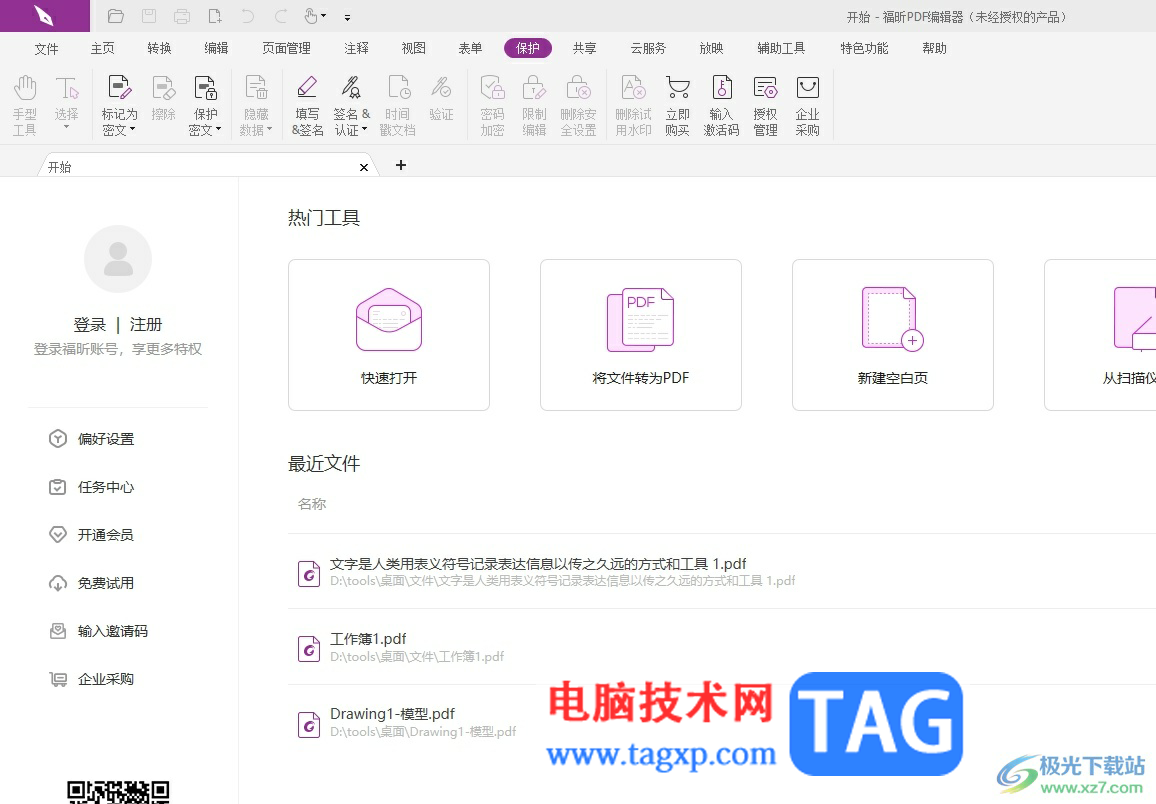This screenshot has height=804, width=1156.
Task: Switch to Share (共享) tab
Action: click(585, 49)
